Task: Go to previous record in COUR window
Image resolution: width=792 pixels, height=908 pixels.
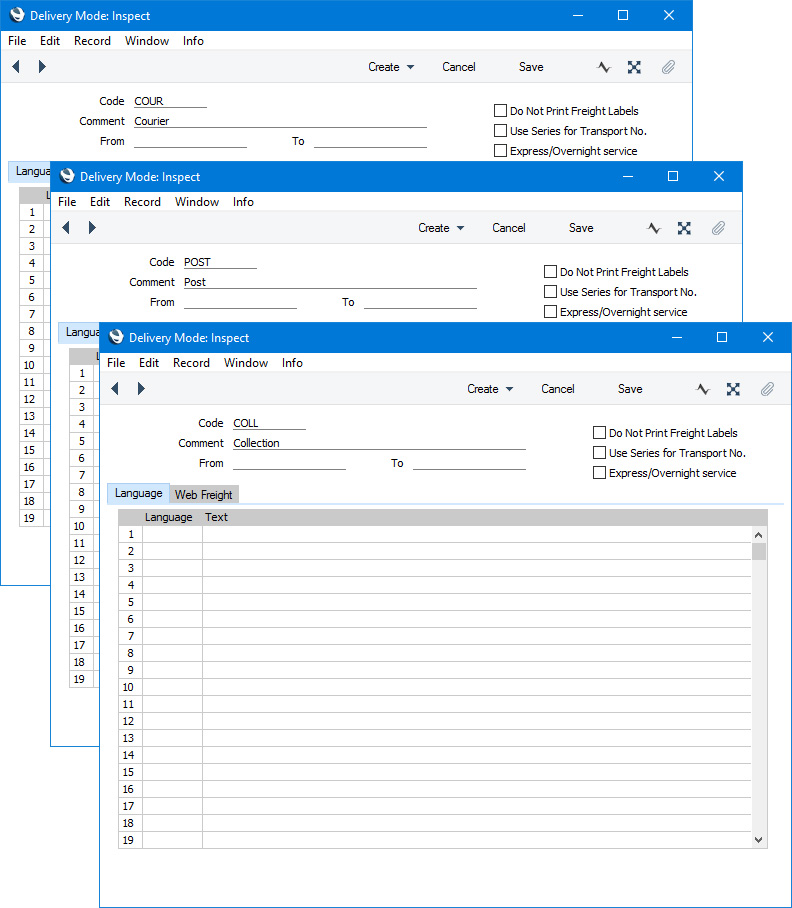Action: click(x=16, y=67)
